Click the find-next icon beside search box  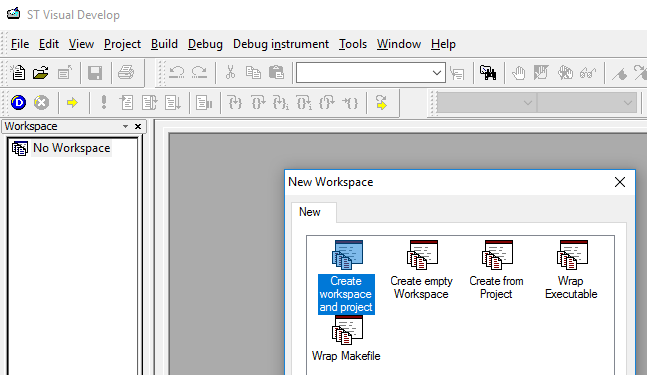[457, 73]
